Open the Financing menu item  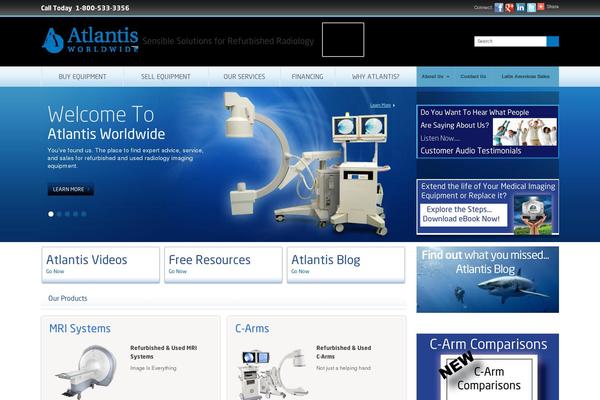pos(307,77)
